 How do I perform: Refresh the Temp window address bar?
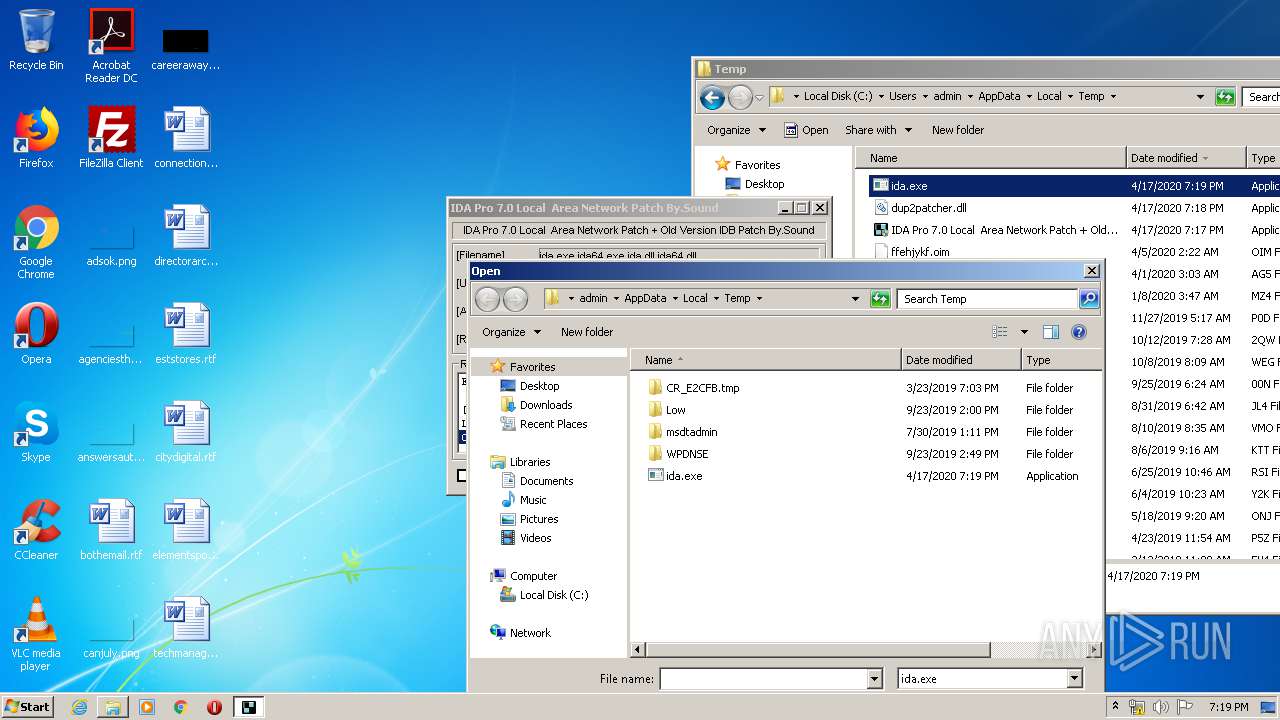coord(1225,97)
